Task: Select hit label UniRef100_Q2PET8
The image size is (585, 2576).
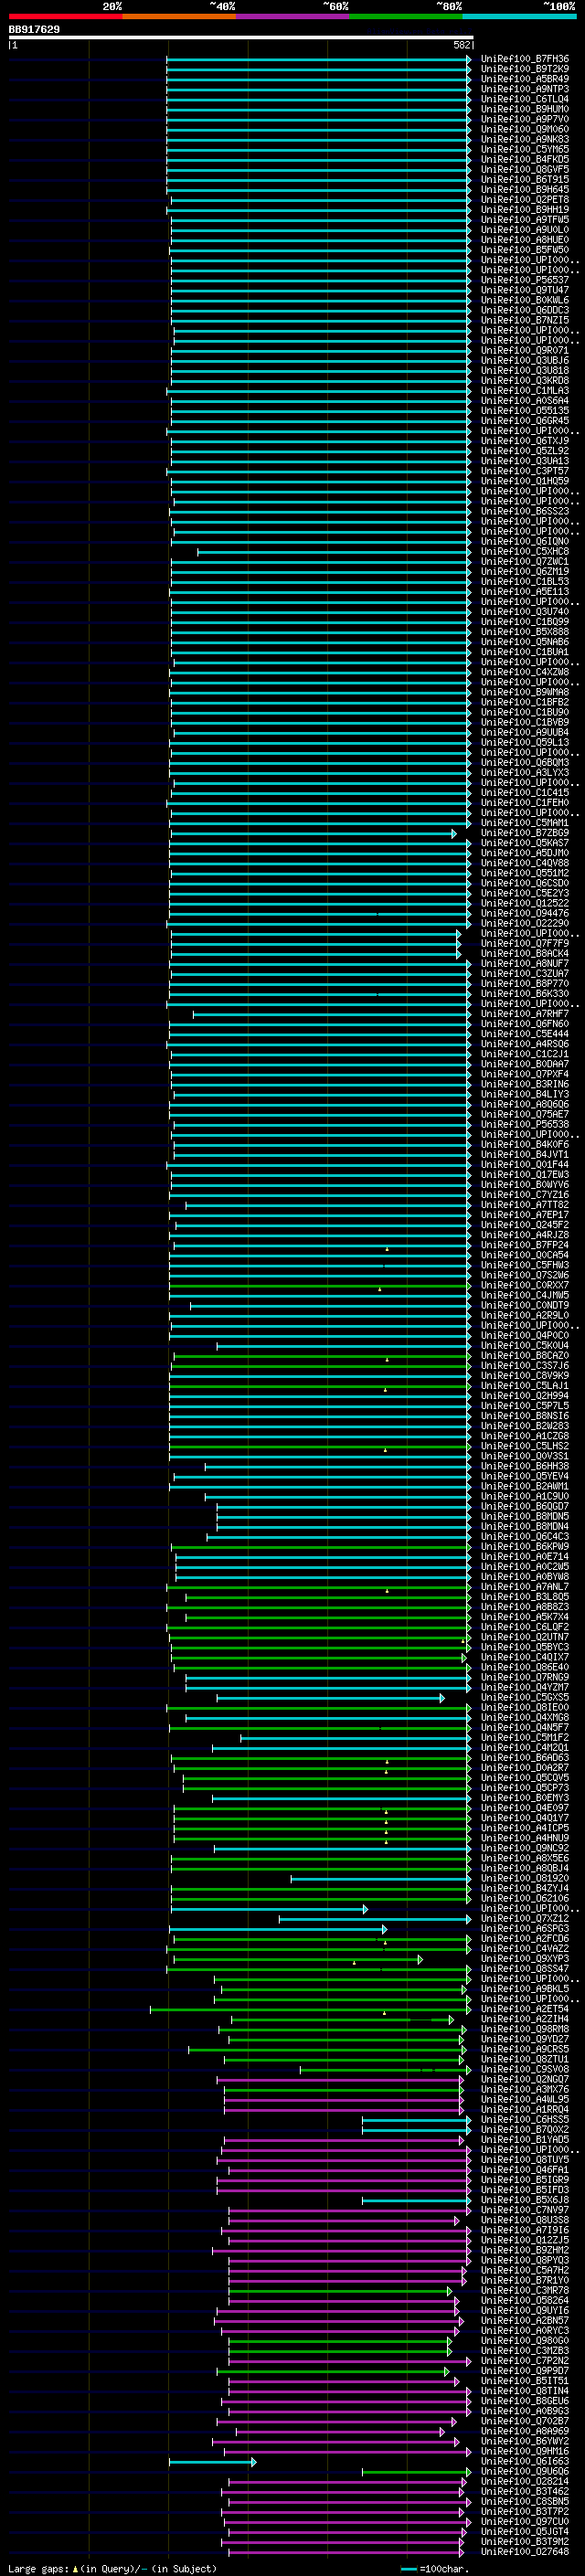Action: click(525, 200)
